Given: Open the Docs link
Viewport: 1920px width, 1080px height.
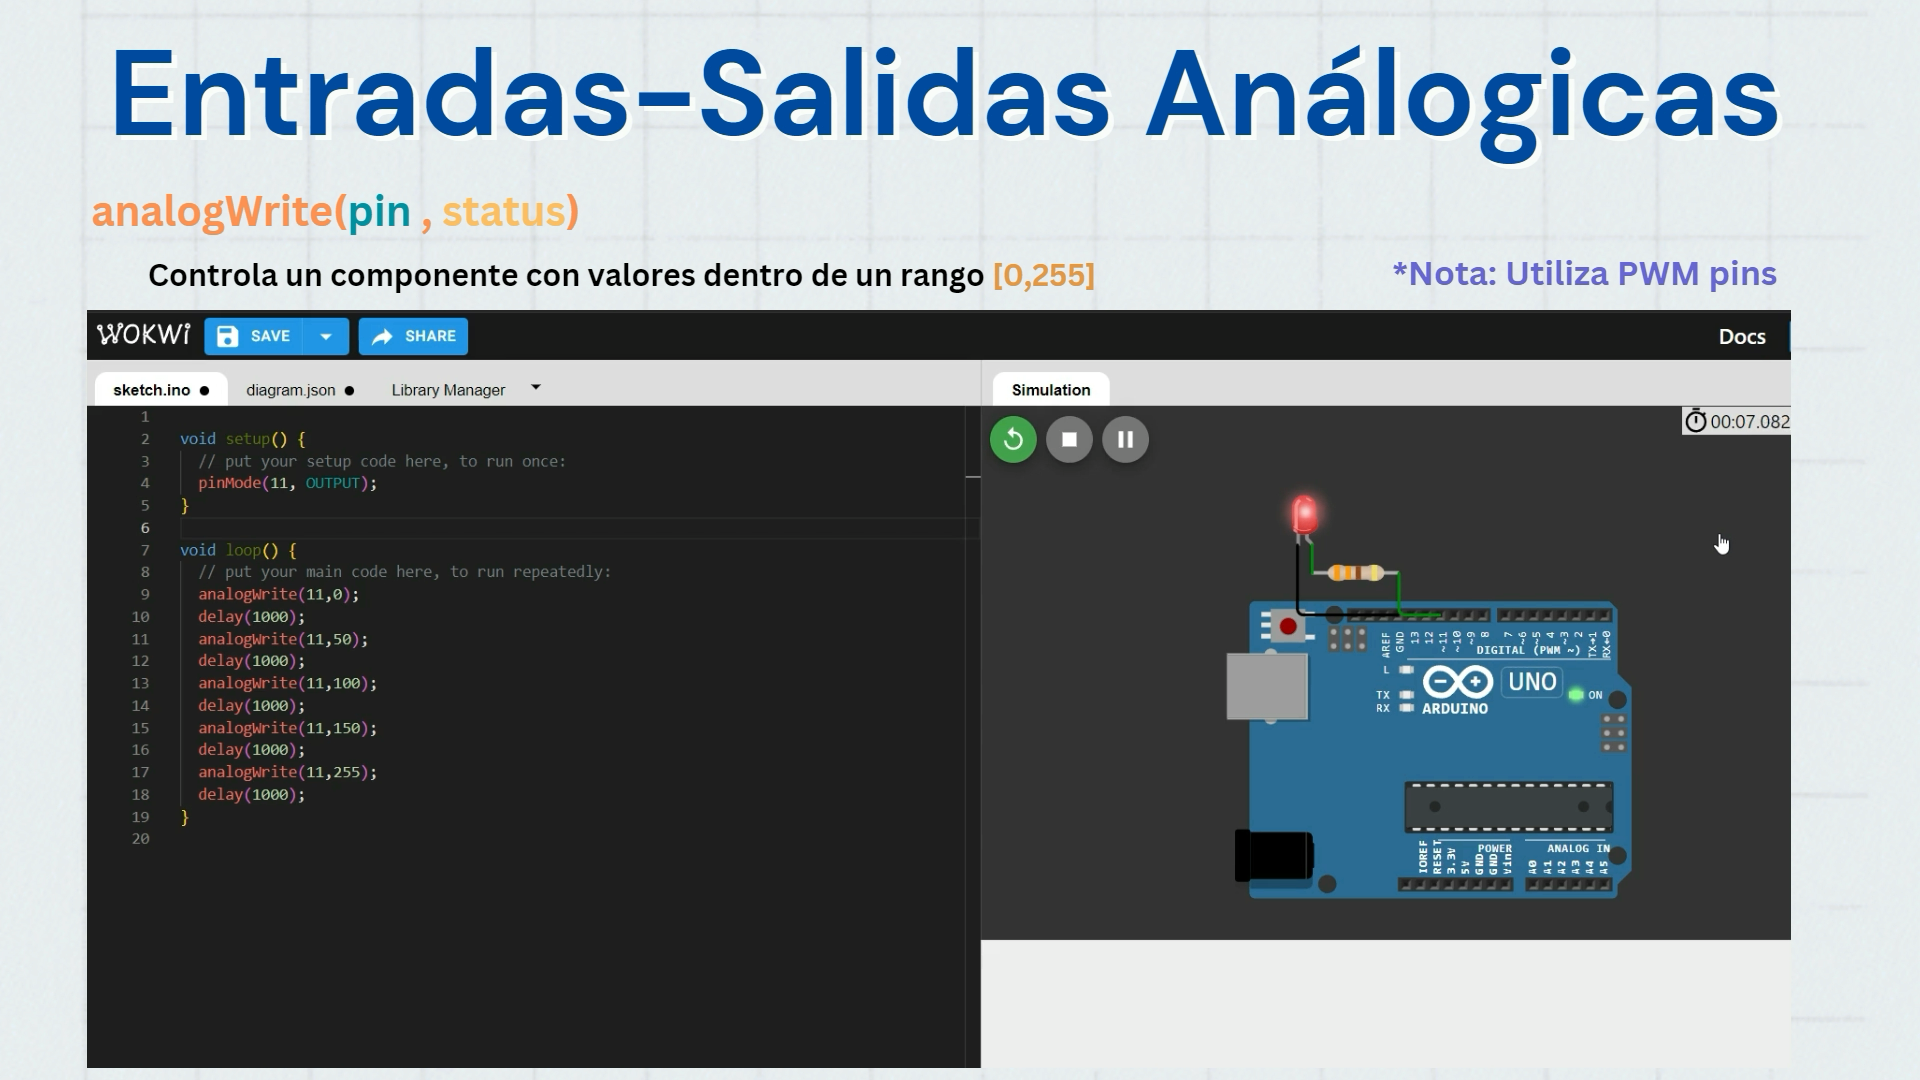Looking at the screenshot, I should point(1742,335).
